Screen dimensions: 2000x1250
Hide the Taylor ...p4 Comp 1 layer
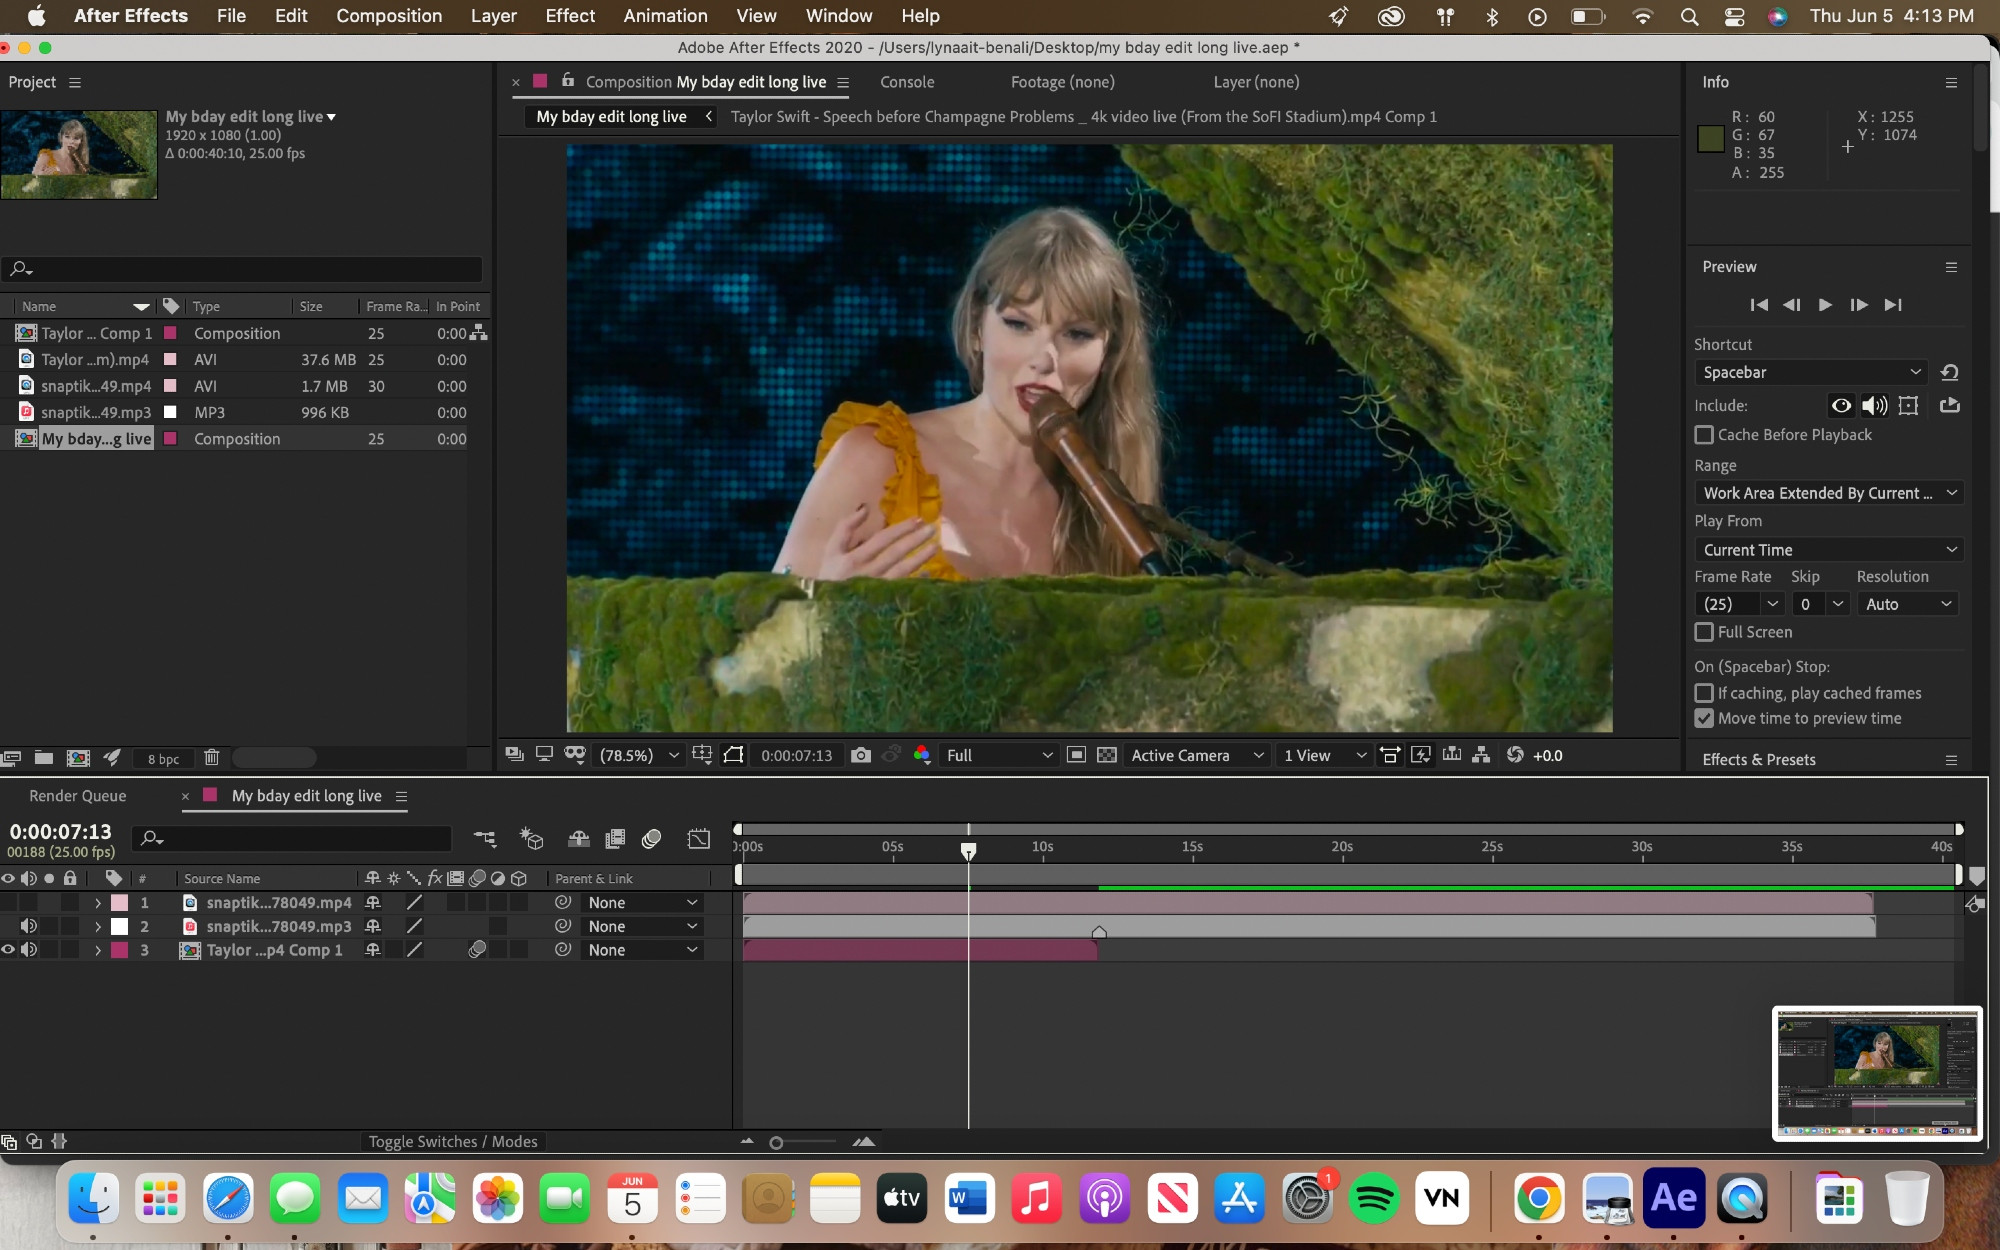point(8,950)
